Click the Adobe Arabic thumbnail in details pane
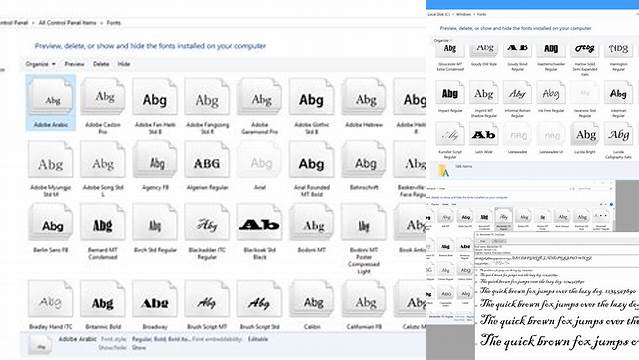The height and width of the screenshot is (360, 639). 40,345
